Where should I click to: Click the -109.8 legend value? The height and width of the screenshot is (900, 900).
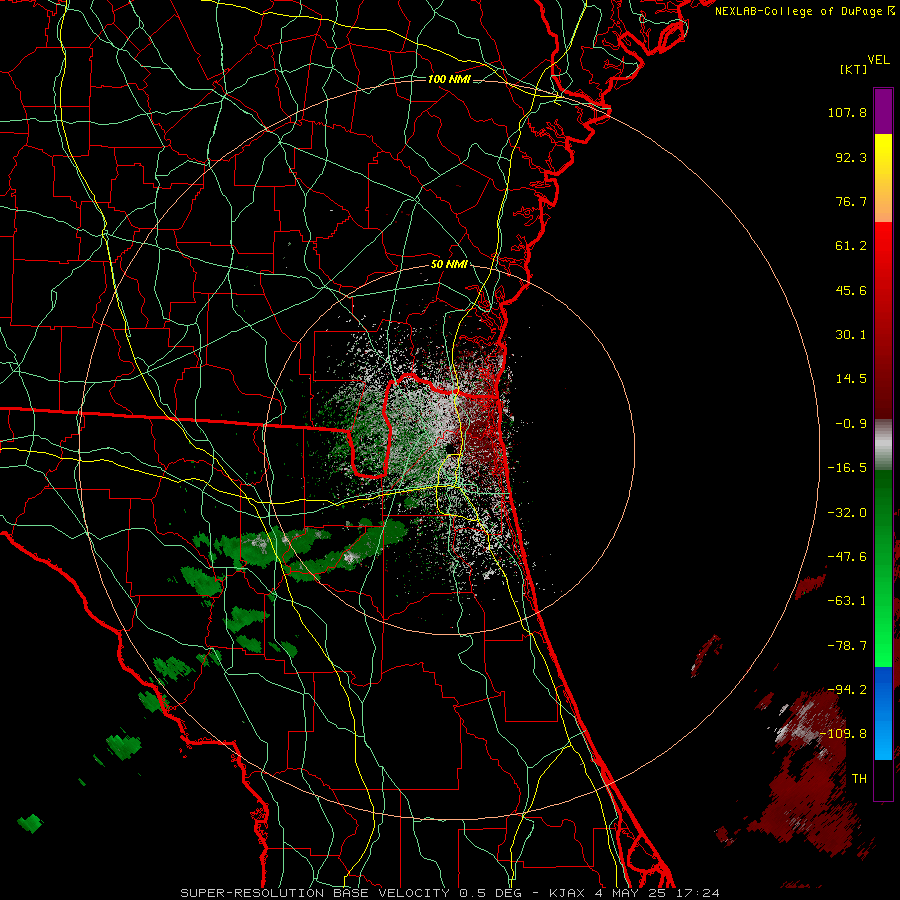[843, 734]
